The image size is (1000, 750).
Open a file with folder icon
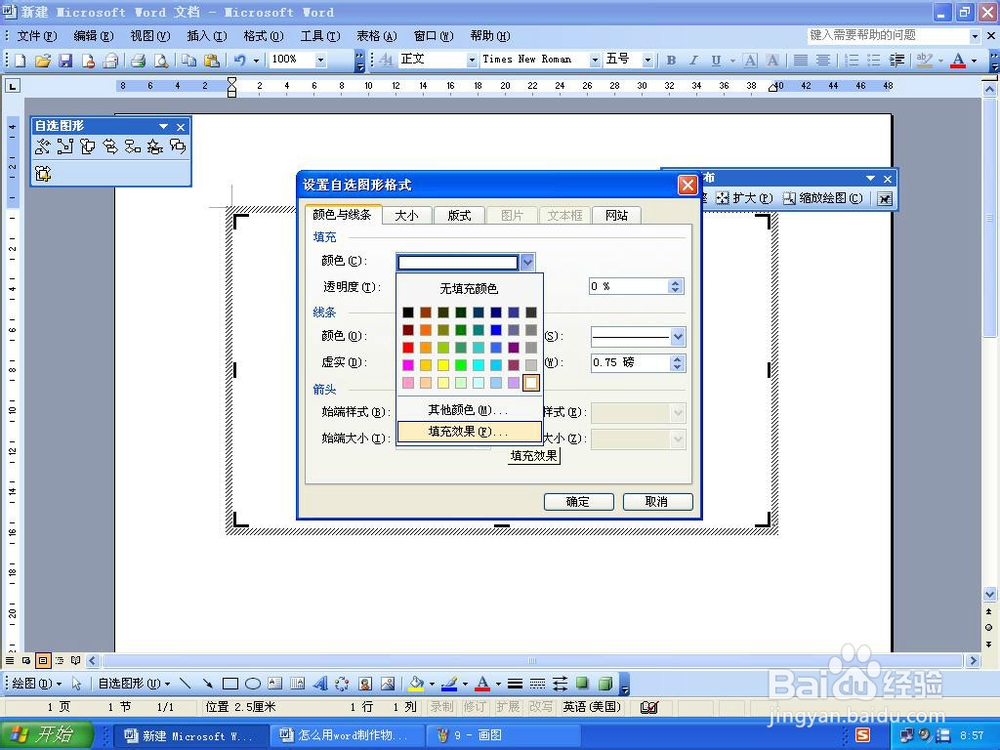pos(43,61)
